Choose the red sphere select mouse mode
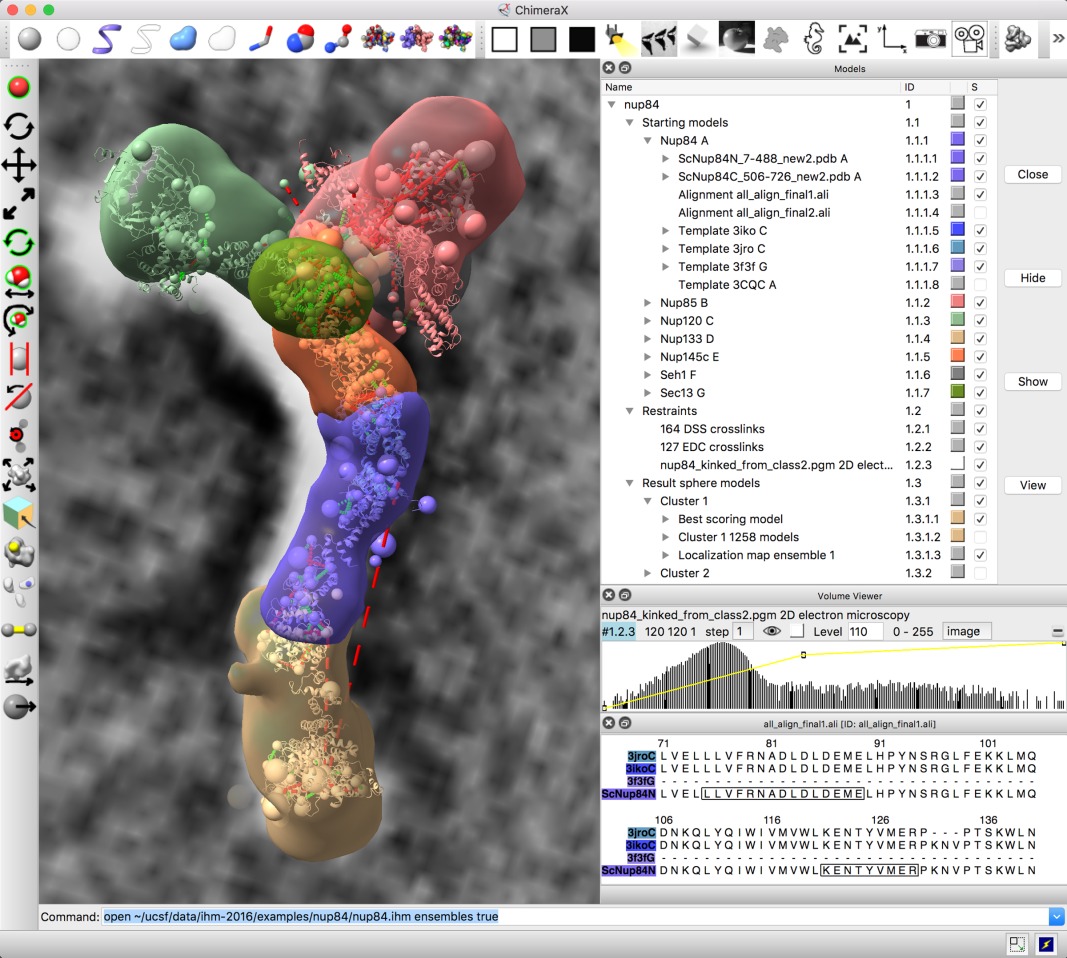 [19, 87]
